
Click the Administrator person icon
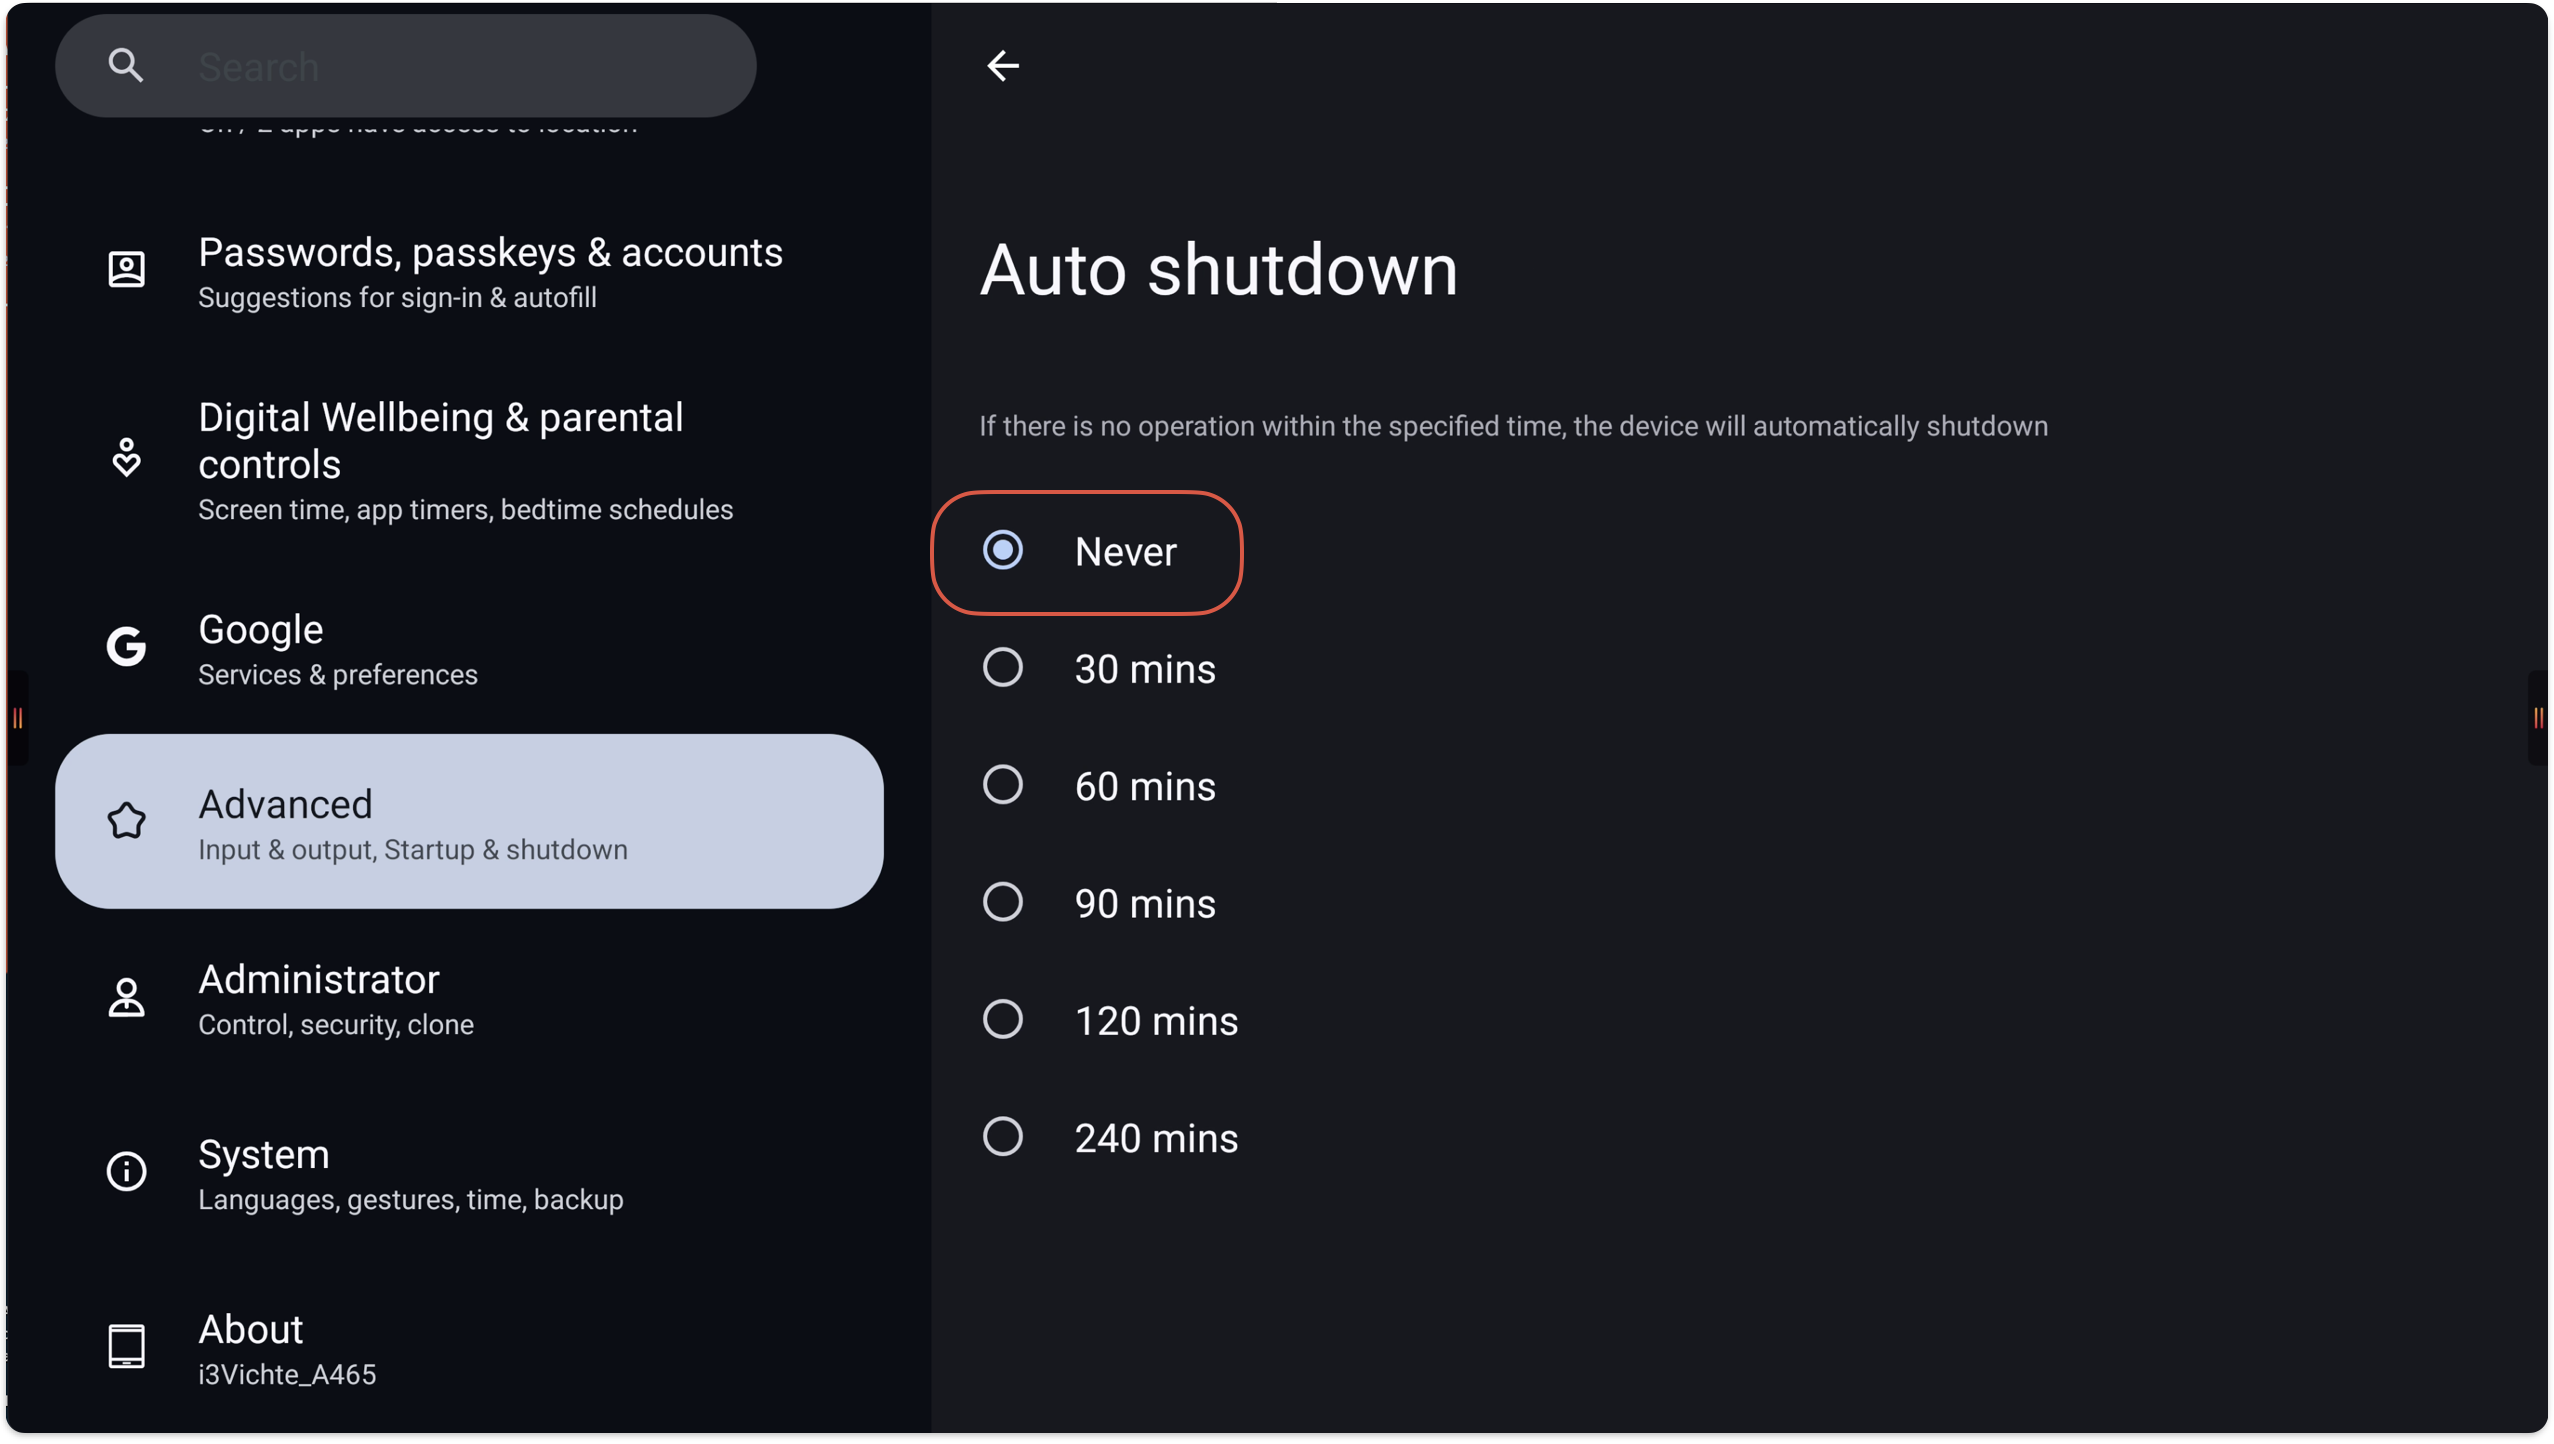click(x=126, y=998)
